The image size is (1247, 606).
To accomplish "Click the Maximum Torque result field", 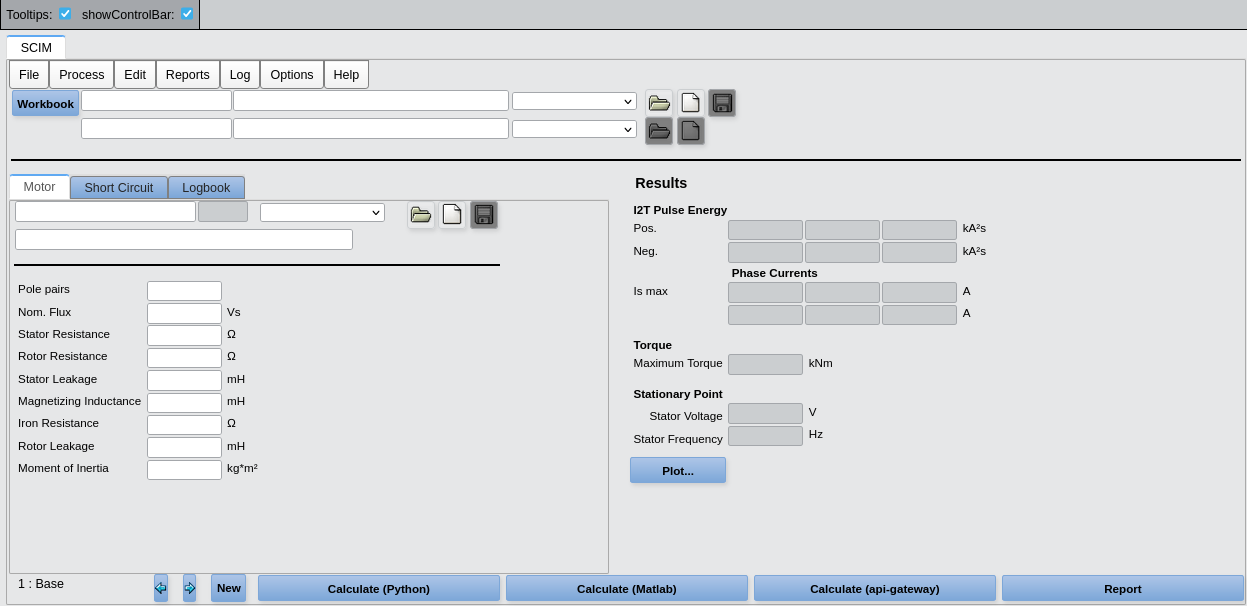I will click(x=765, y=364).
